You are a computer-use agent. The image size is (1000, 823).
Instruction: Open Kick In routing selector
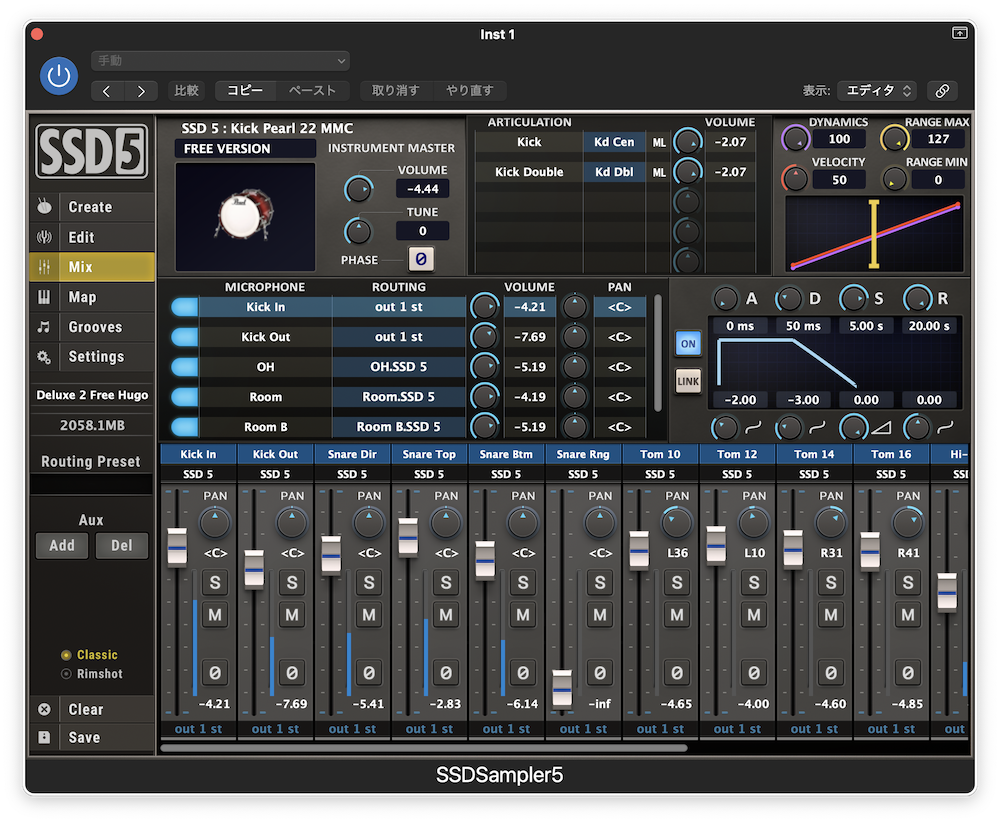(399, 307)
